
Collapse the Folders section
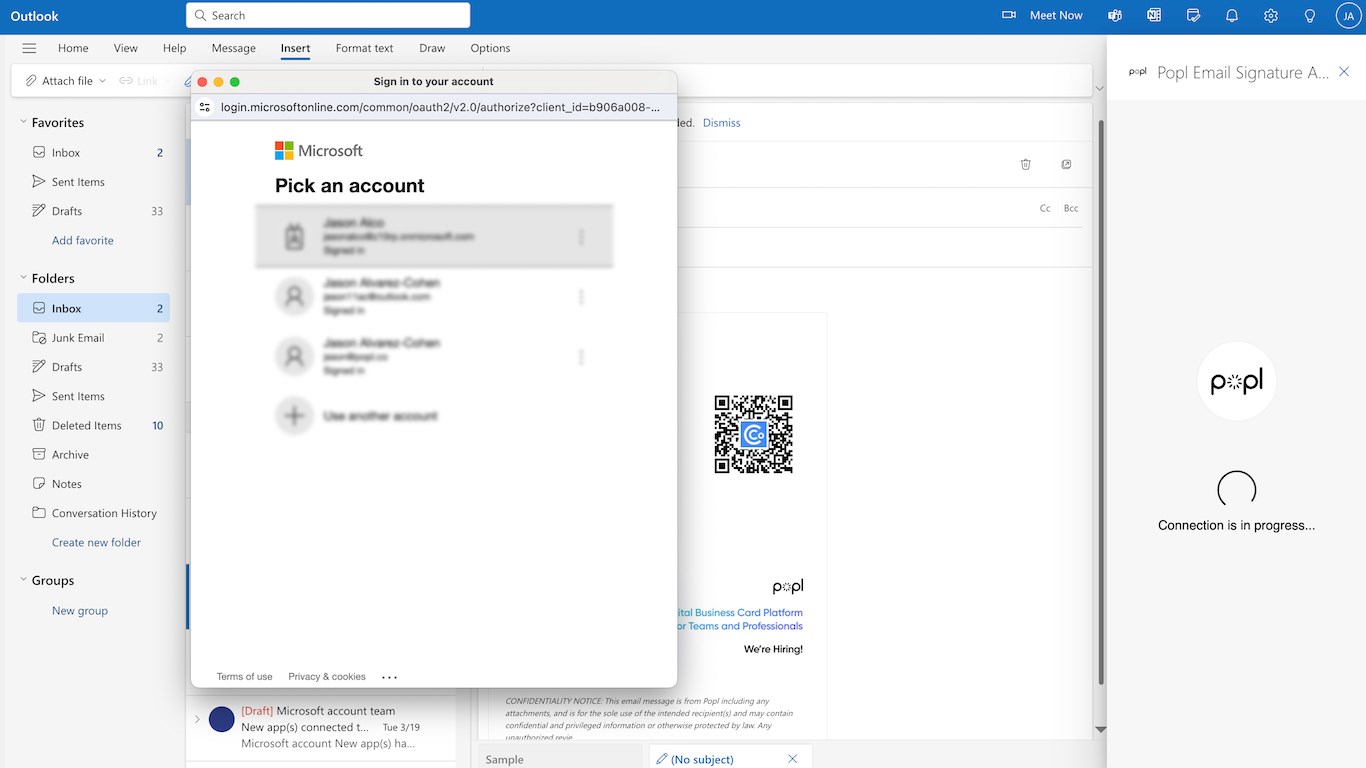coord(23,278)
